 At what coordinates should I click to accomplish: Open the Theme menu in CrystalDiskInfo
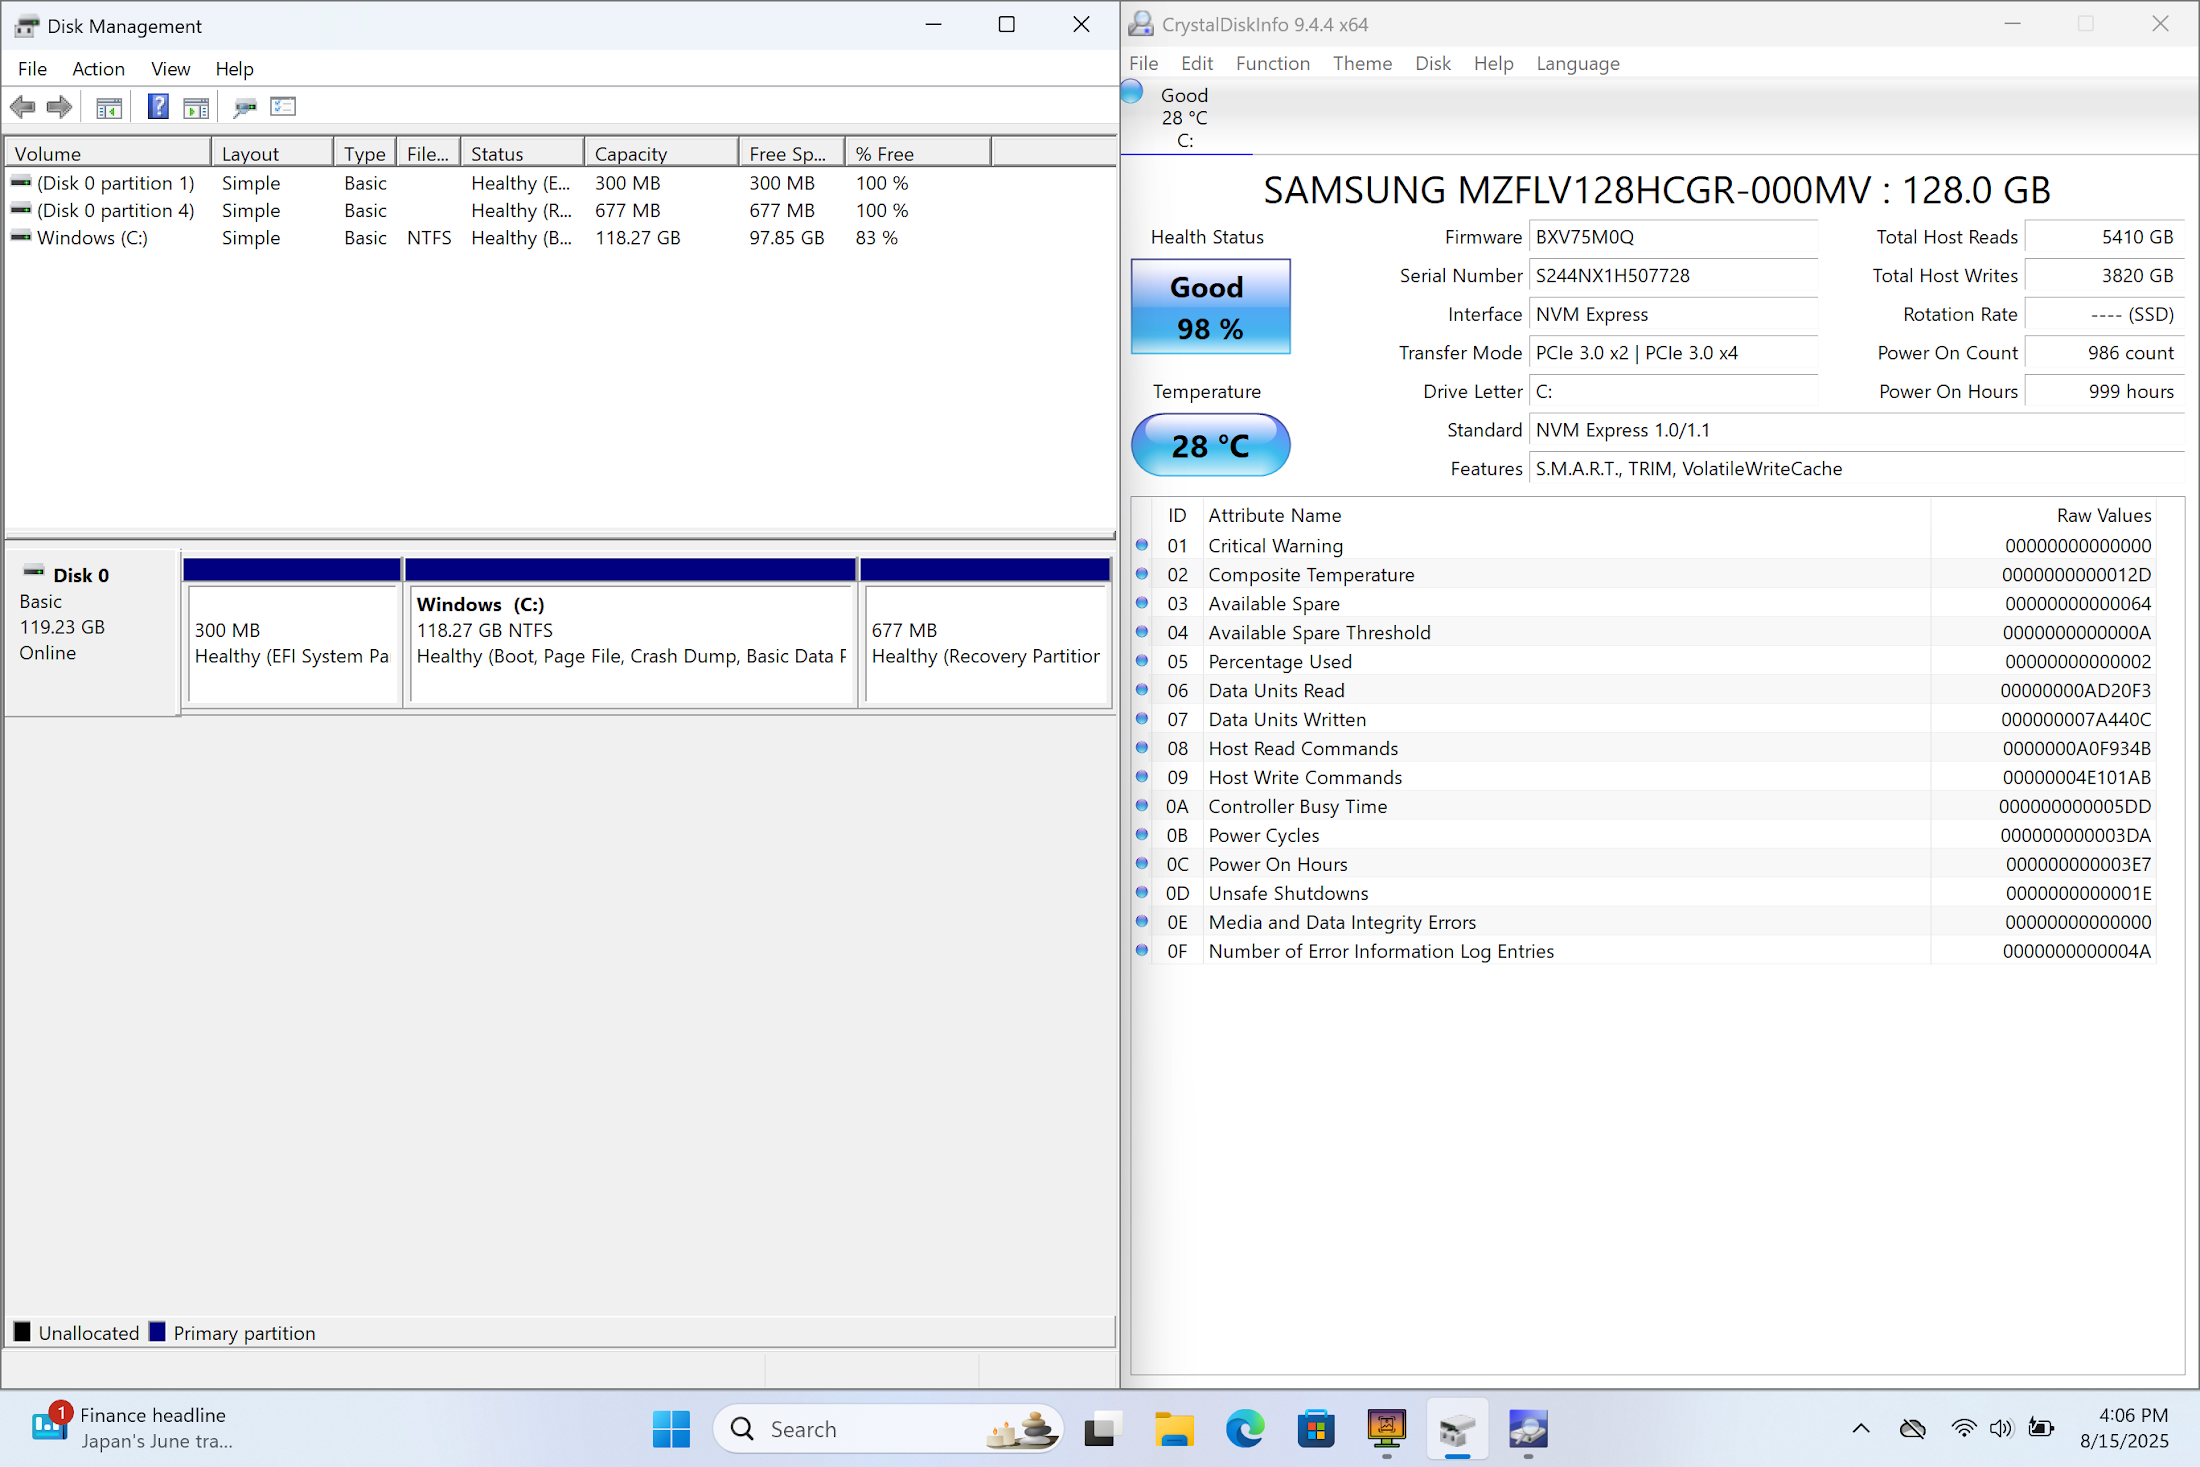[1362, 63]
